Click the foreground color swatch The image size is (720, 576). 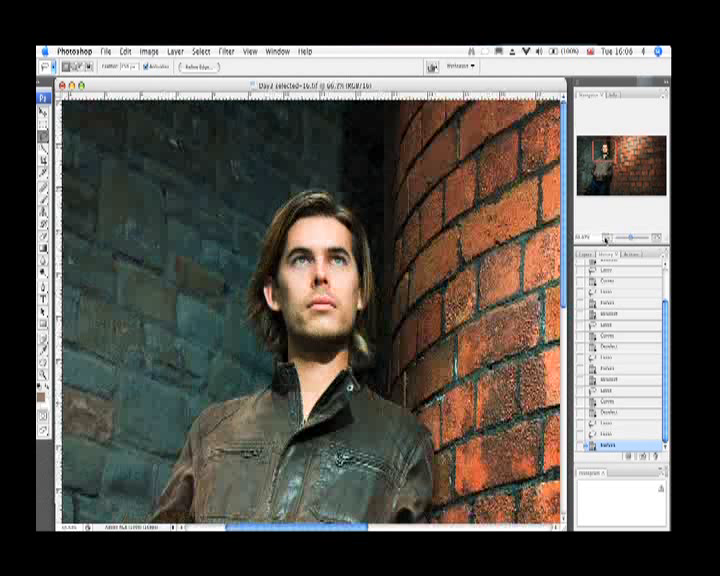pyautogui.click(x=41, y=397)
